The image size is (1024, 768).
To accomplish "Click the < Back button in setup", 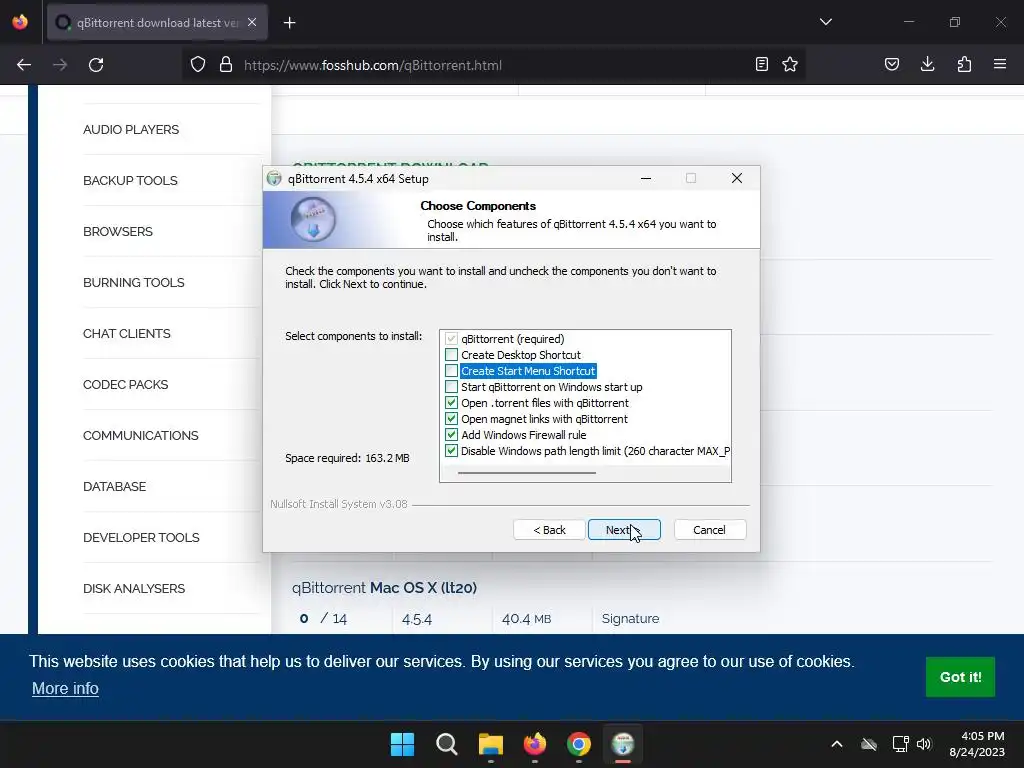I will (x=549, y=530).
